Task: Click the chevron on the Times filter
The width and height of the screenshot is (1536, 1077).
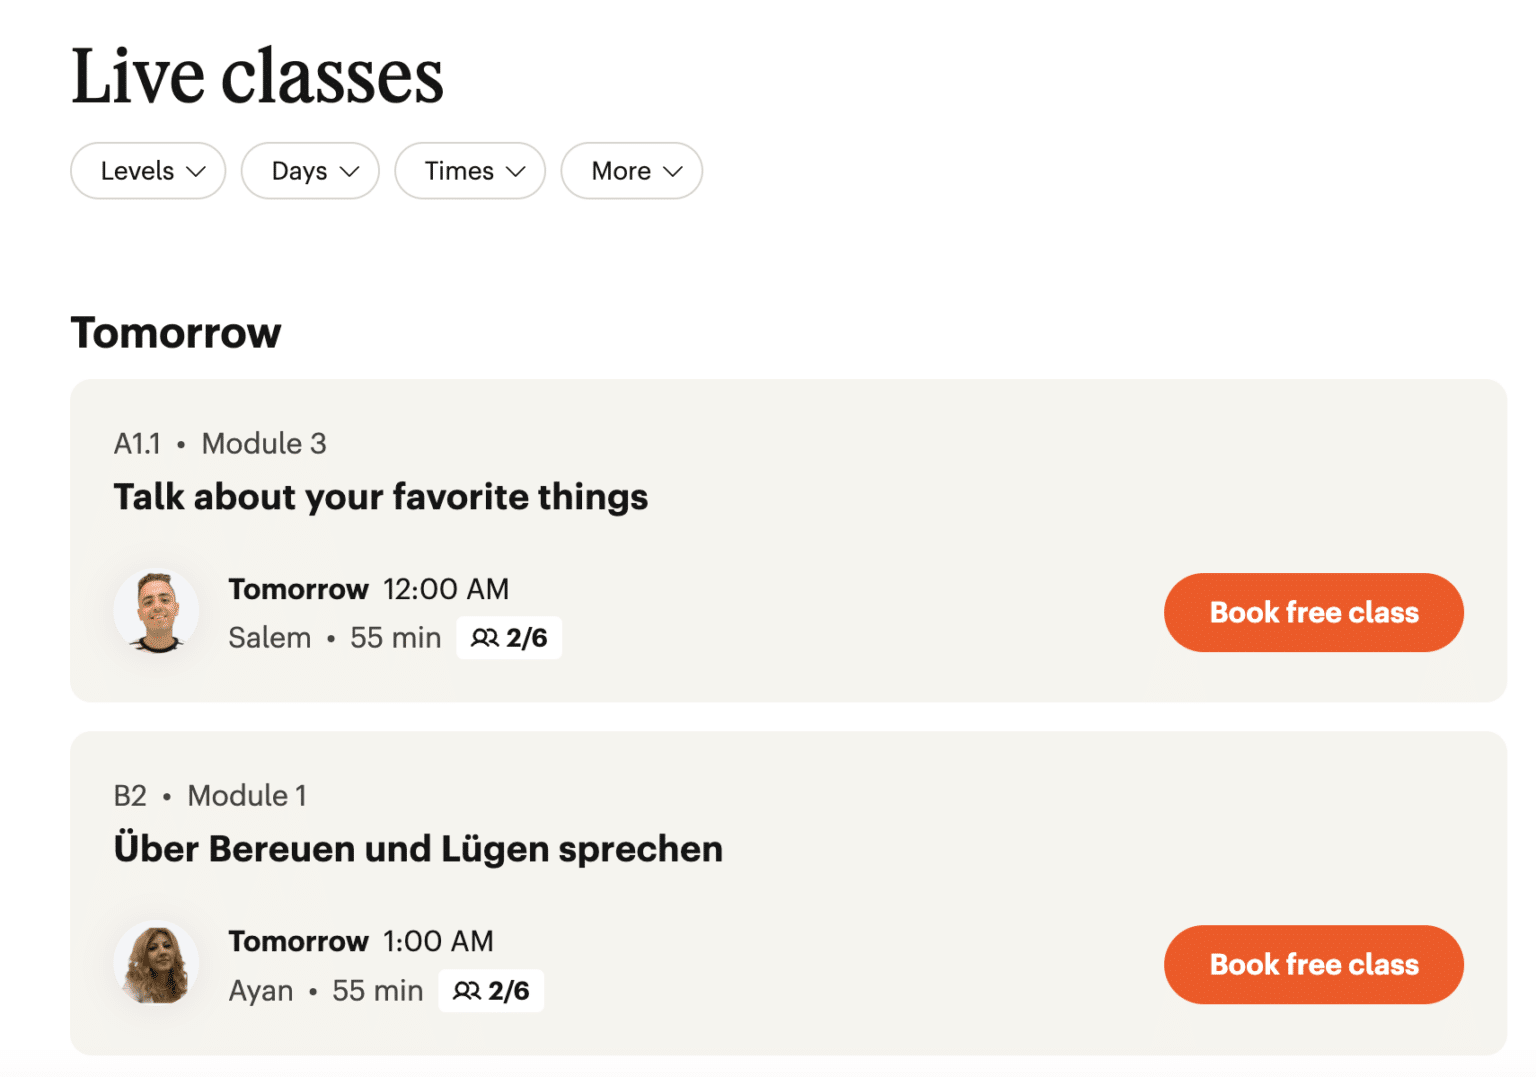Action: point(516,171)
